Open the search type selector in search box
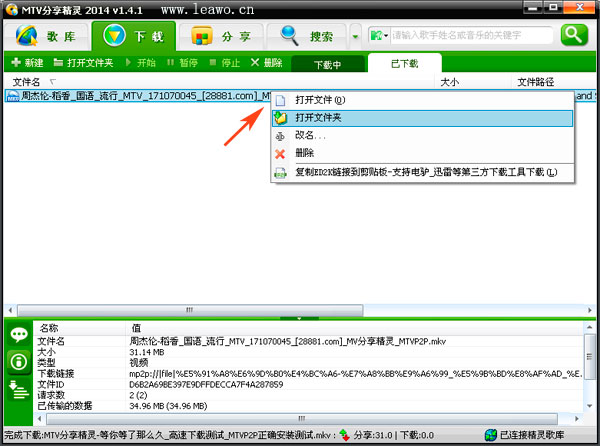 coord(379,36)
